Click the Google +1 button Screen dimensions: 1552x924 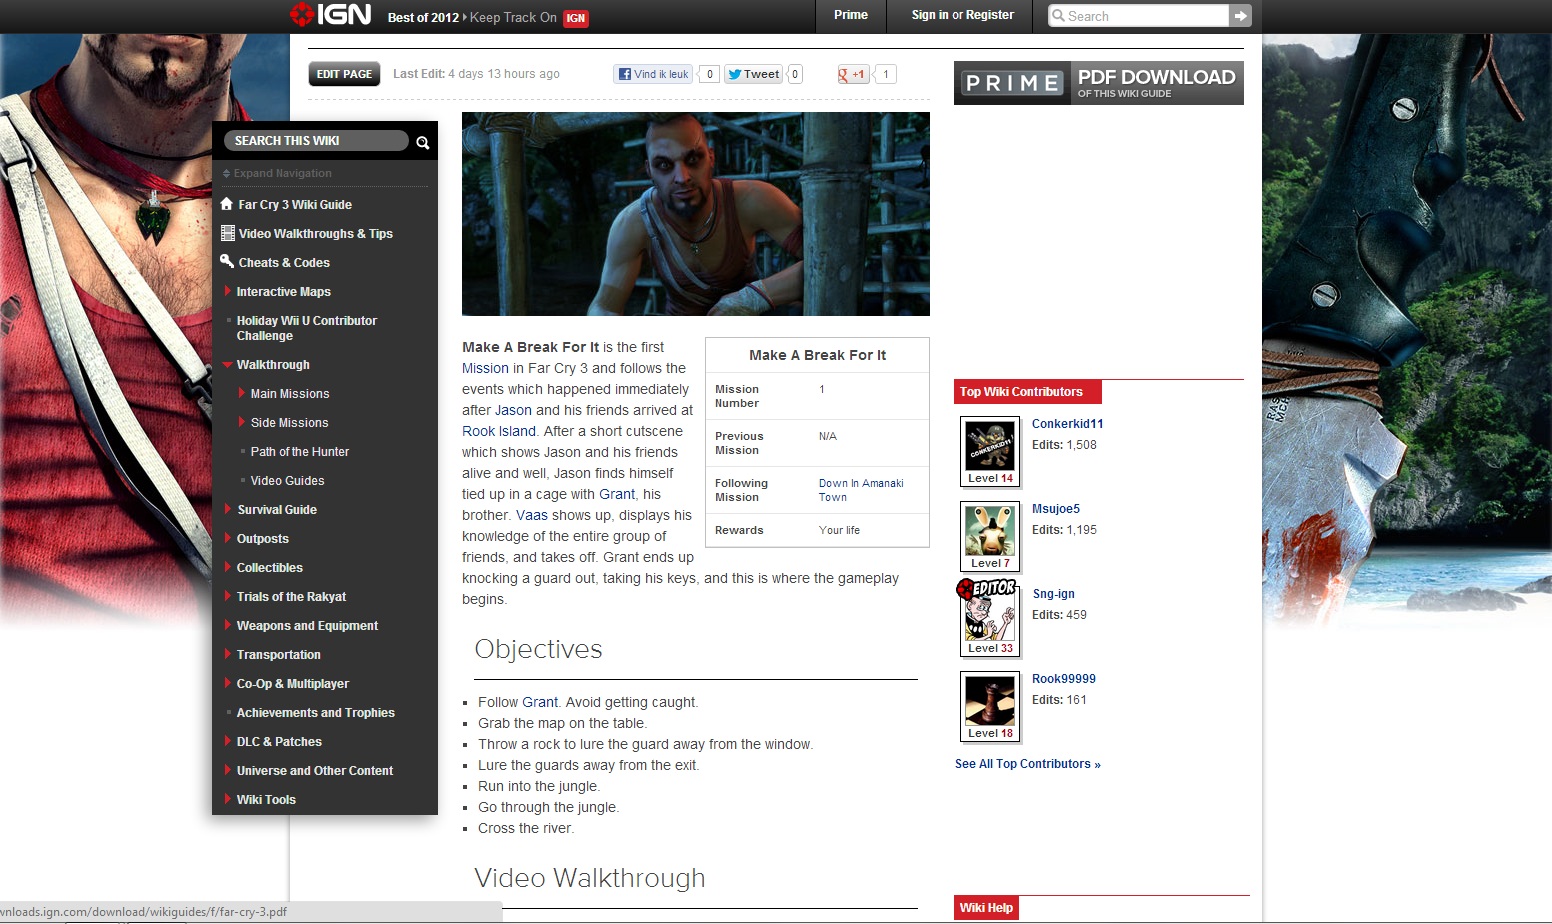tap(852, 74)
